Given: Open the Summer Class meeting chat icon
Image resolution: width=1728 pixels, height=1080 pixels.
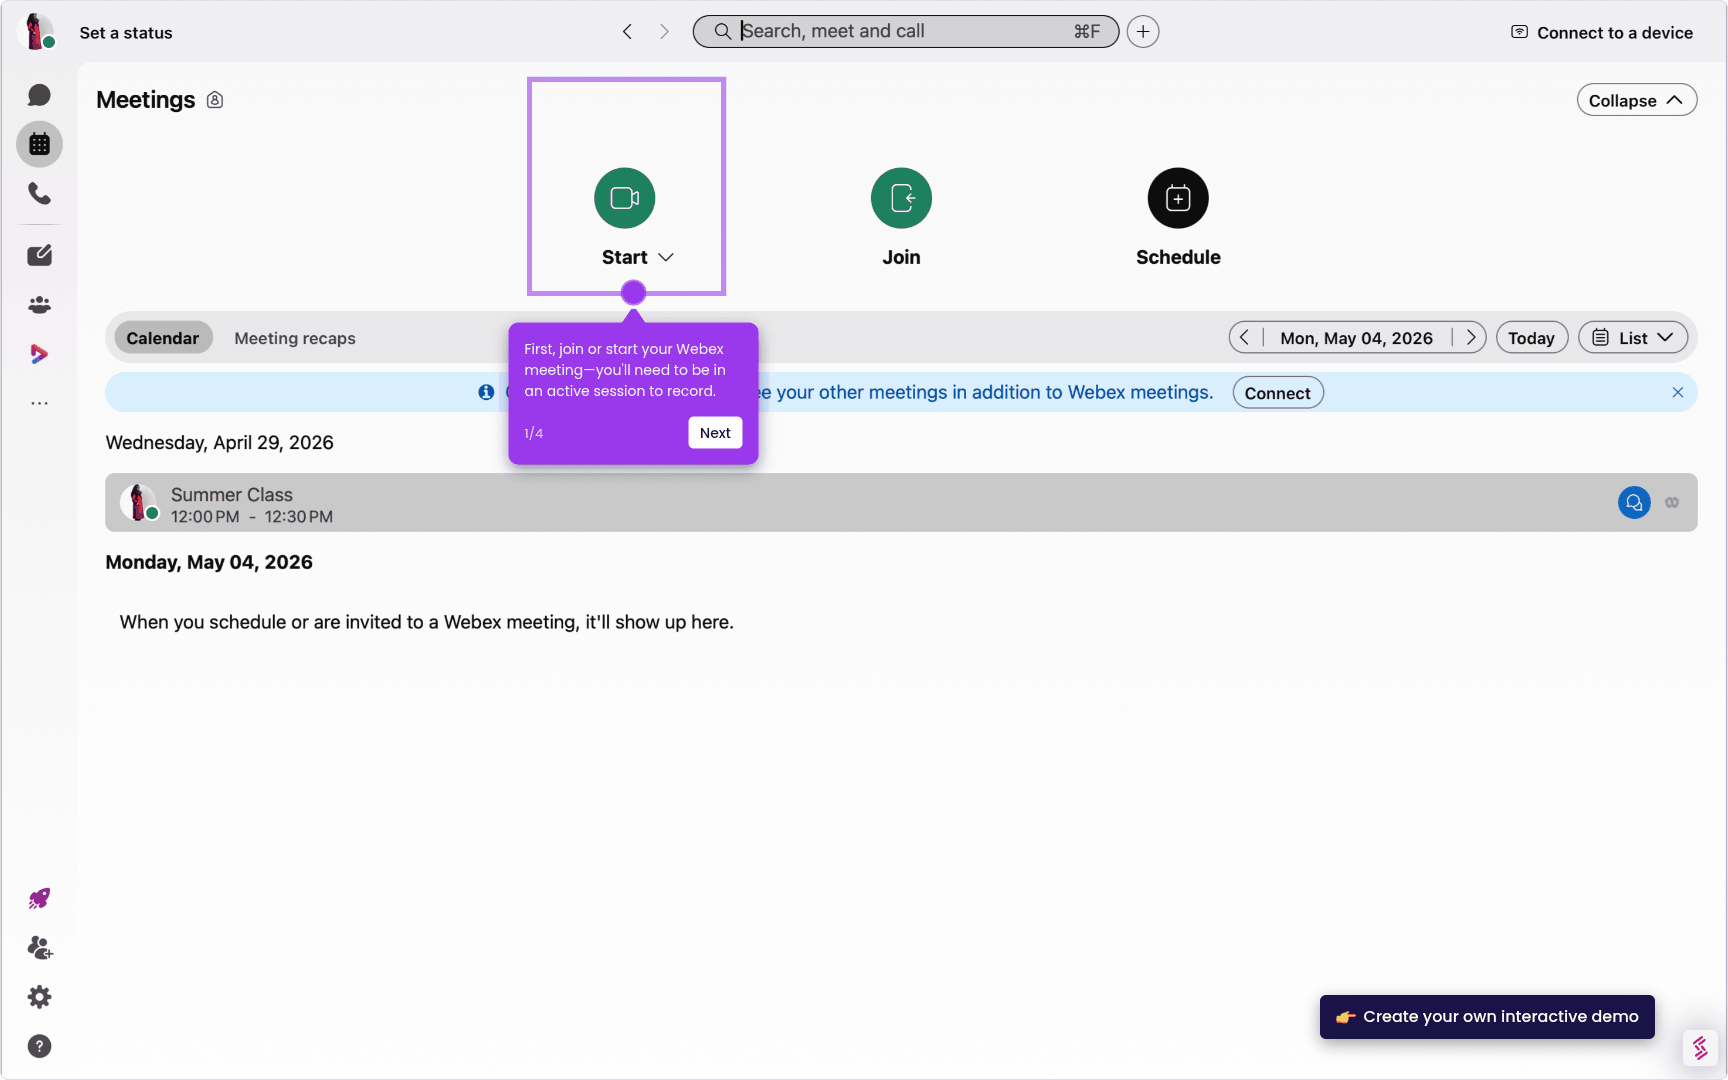Looking at the screenshot, I should click(x=1634, y=502).
